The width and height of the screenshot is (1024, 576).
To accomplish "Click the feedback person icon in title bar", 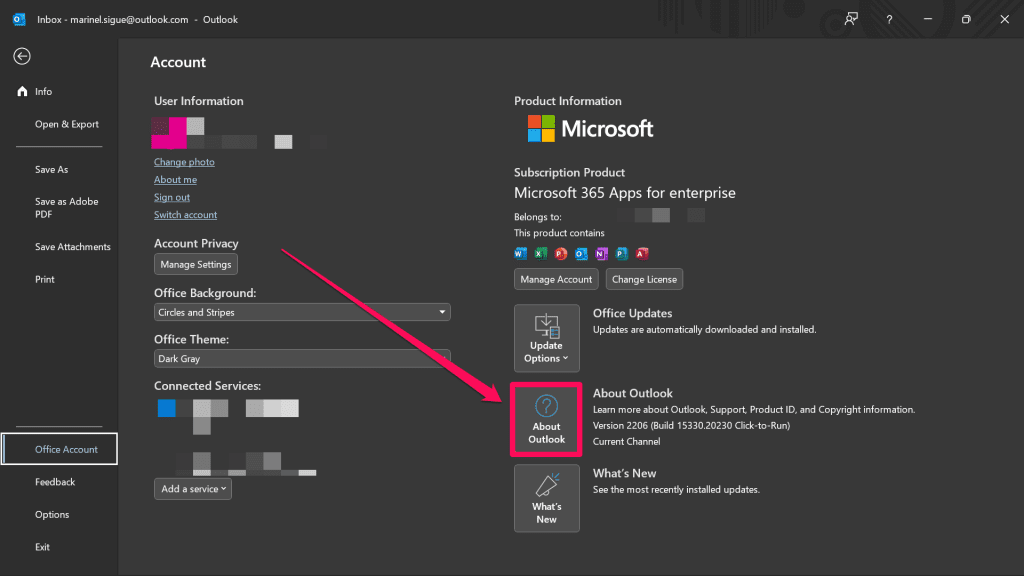I will (x=851, y=19).
